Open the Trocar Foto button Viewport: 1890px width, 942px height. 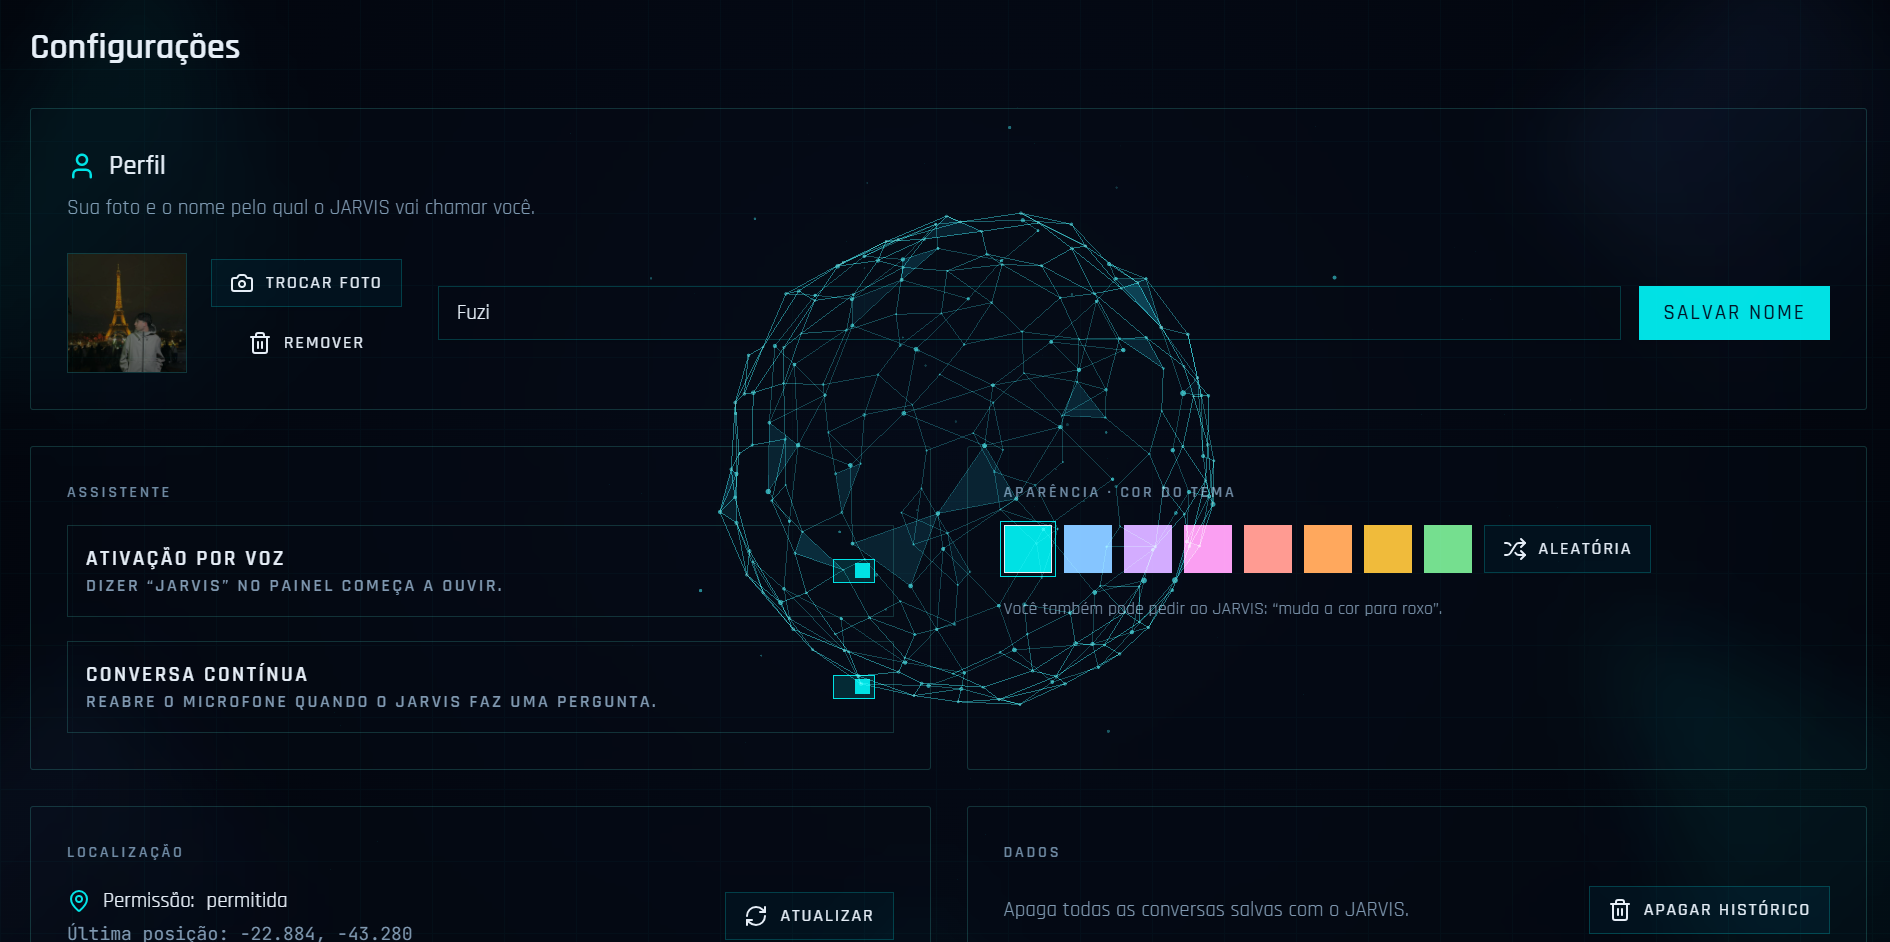(306, 283)
